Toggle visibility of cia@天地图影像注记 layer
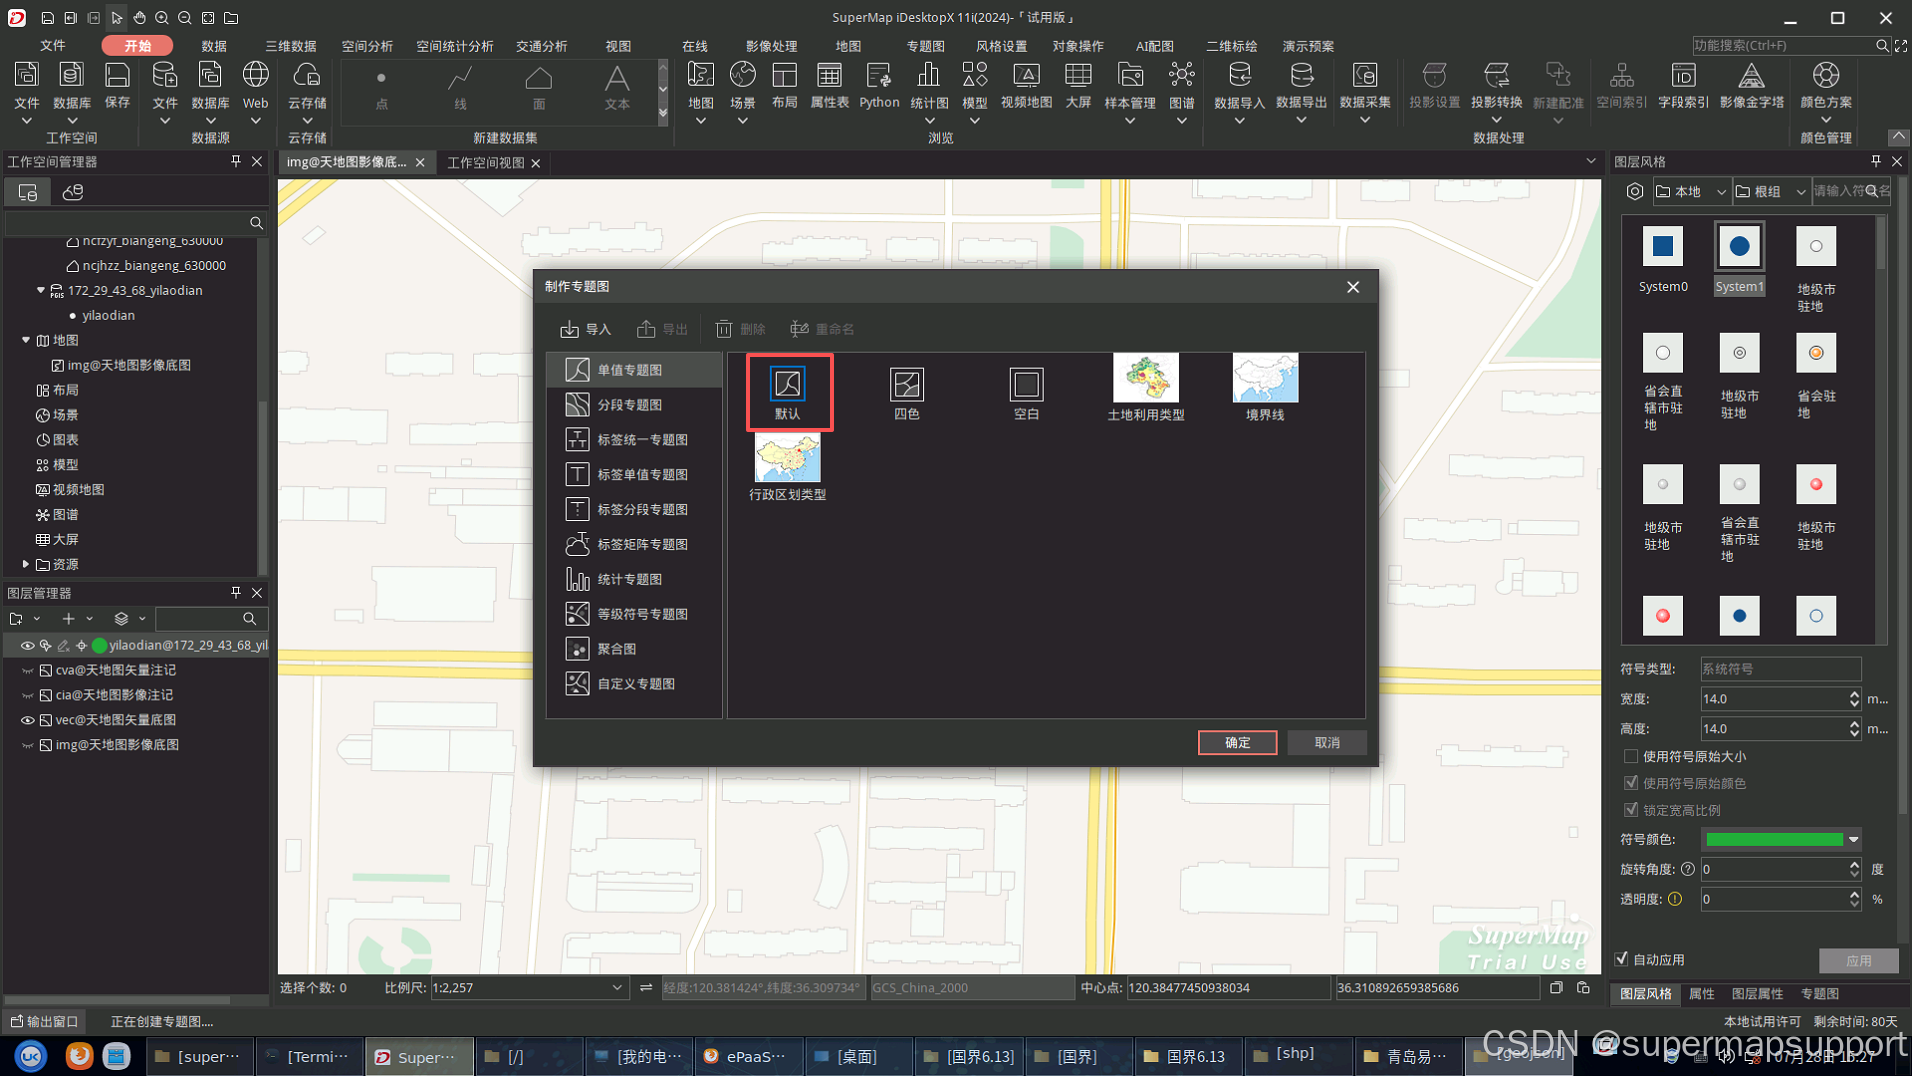This screenshot has width=1912, height=1076. pos(27,696)
